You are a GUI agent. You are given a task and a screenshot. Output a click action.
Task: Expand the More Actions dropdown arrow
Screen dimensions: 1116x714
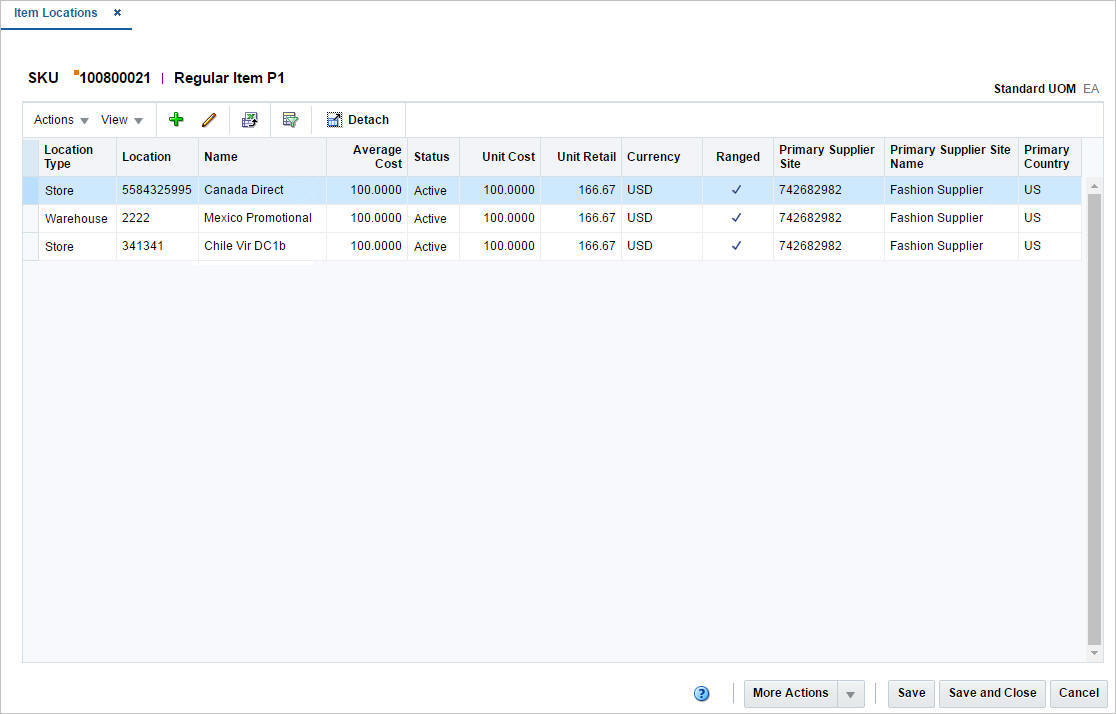(851, 693)
